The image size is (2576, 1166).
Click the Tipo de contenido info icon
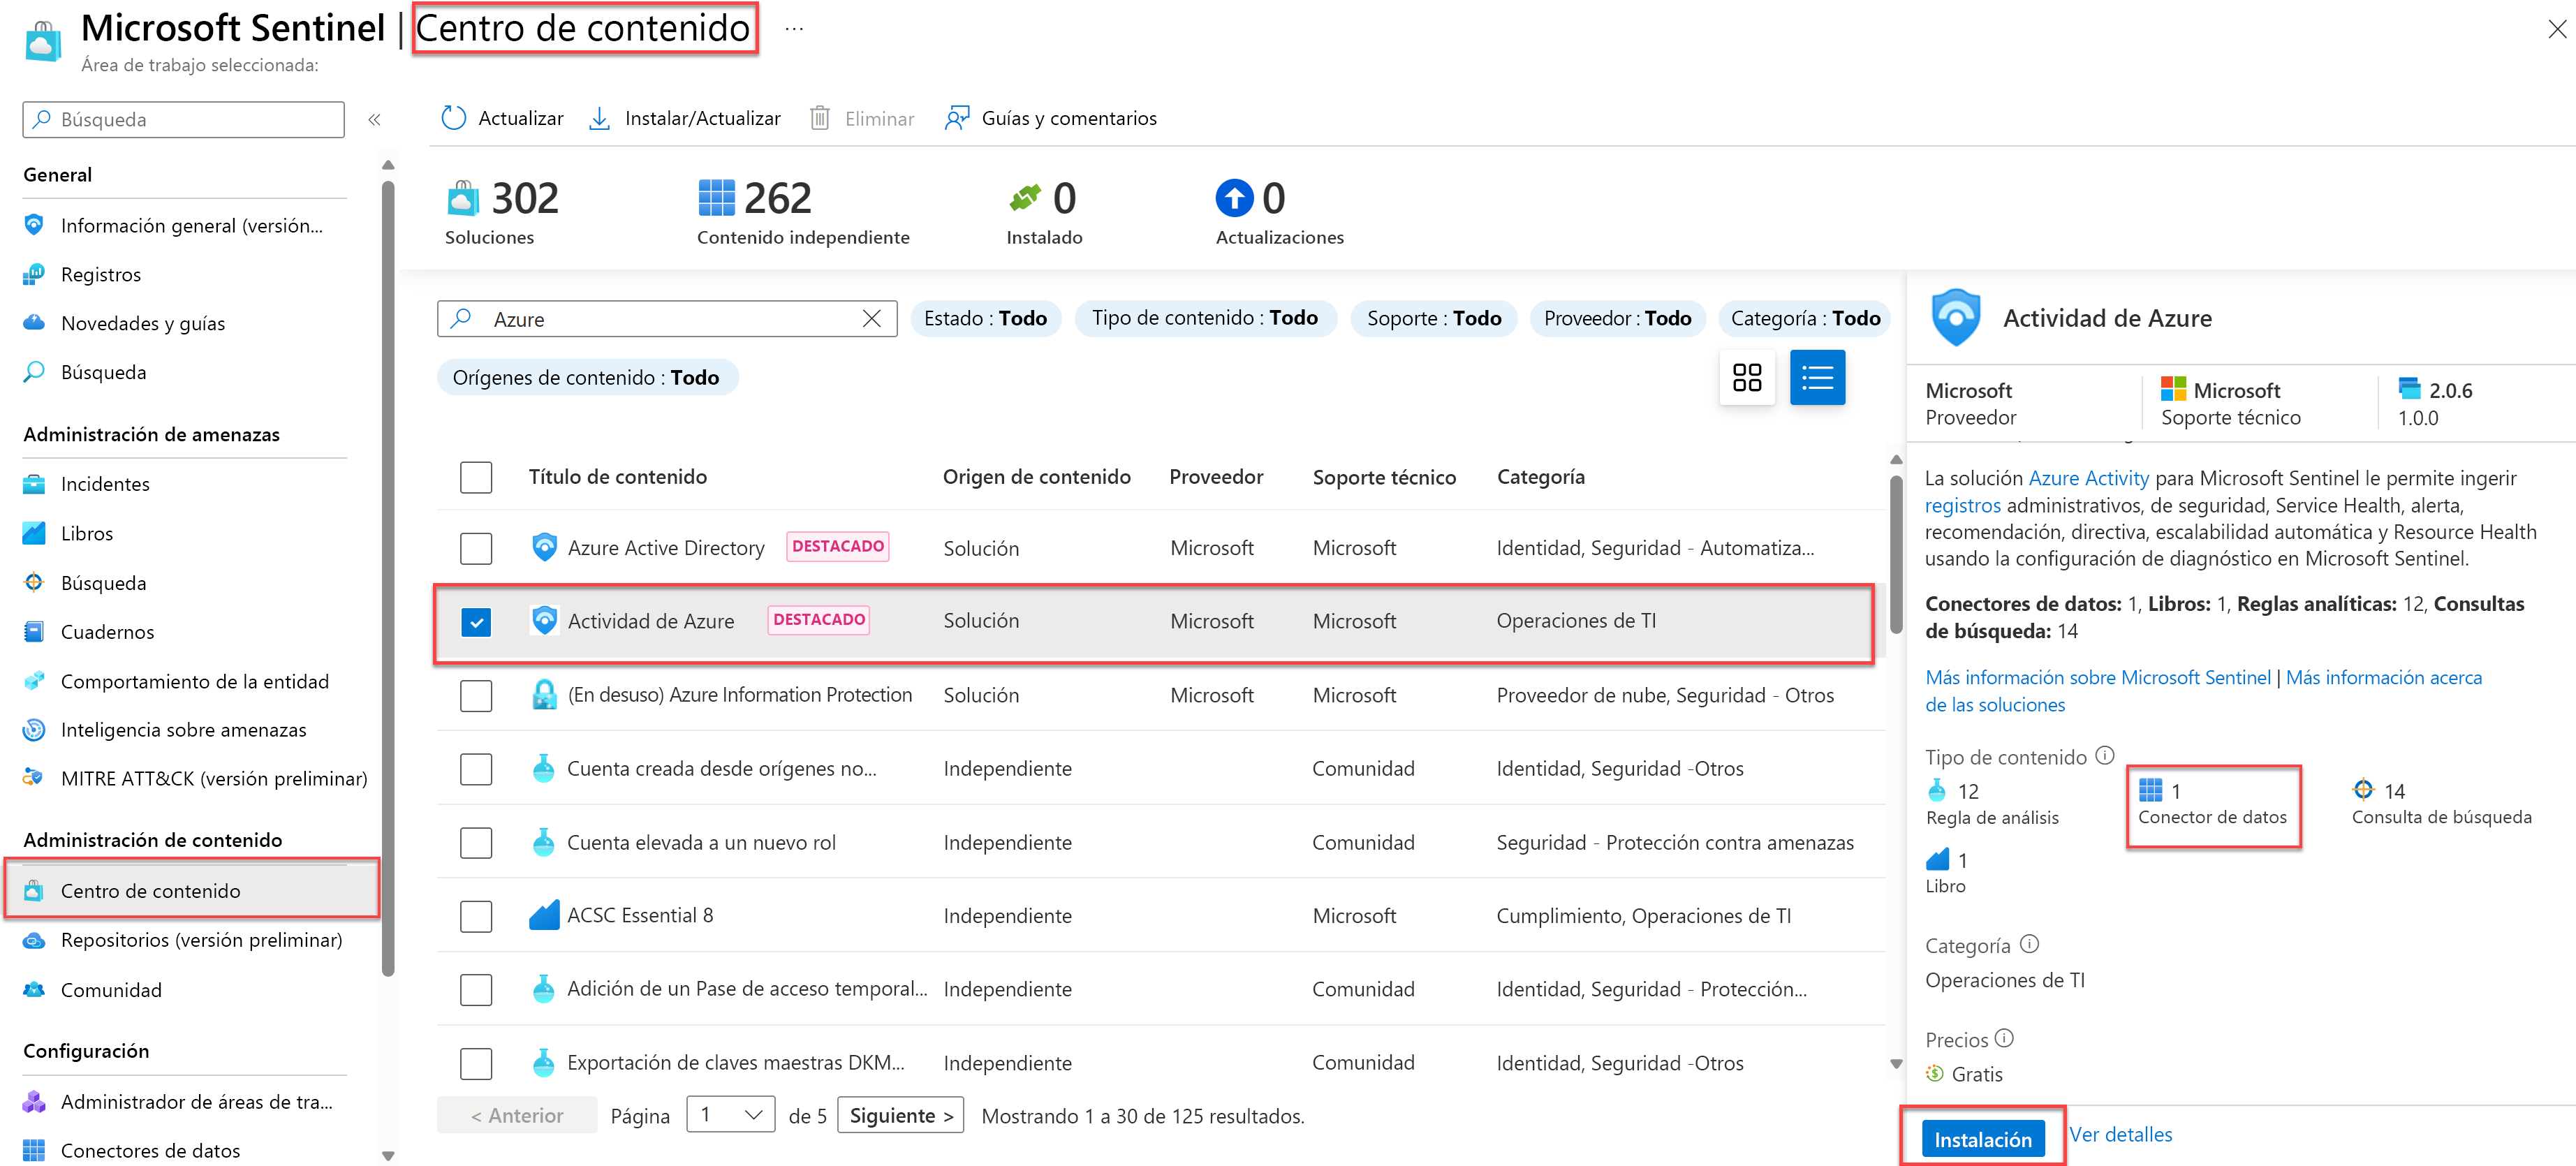coord(2105,755)
